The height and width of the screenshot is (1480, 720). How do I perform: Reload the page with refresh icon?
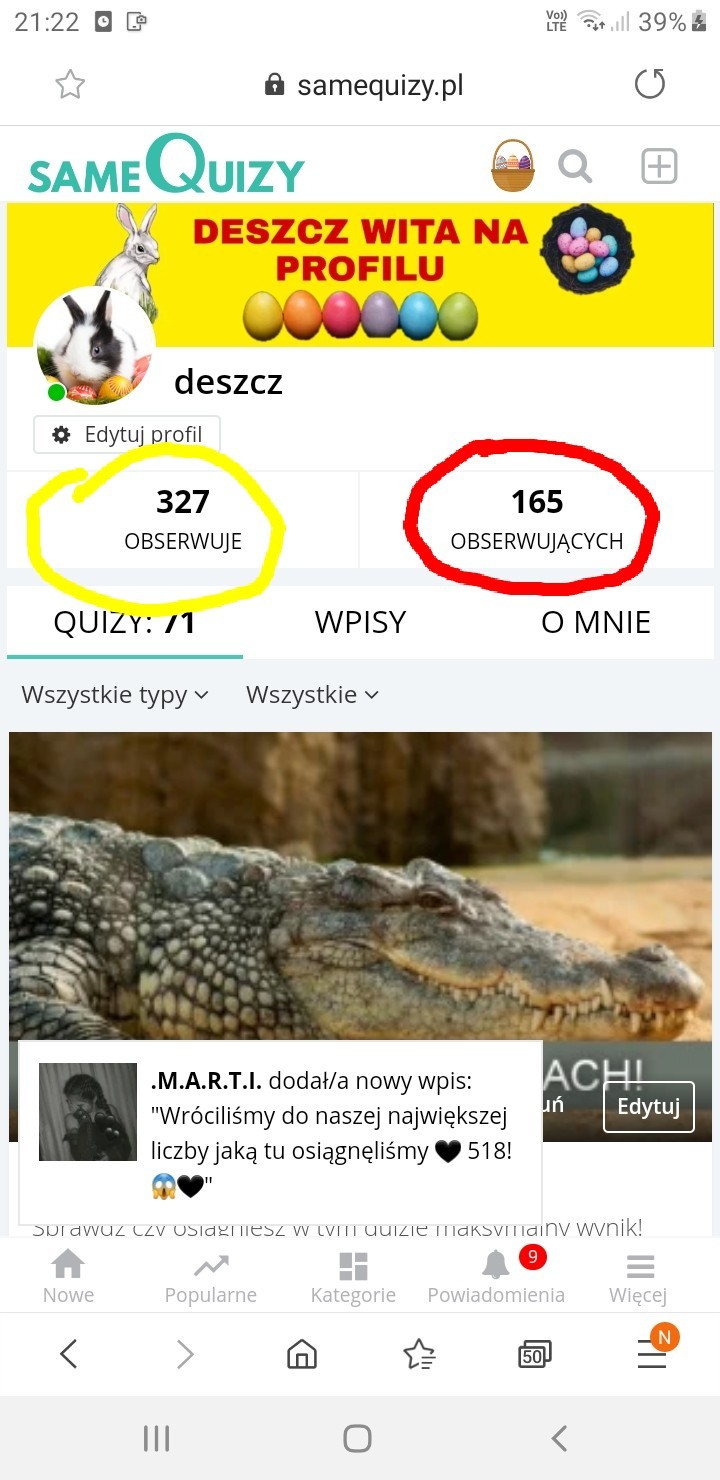(x=650, y=85)
